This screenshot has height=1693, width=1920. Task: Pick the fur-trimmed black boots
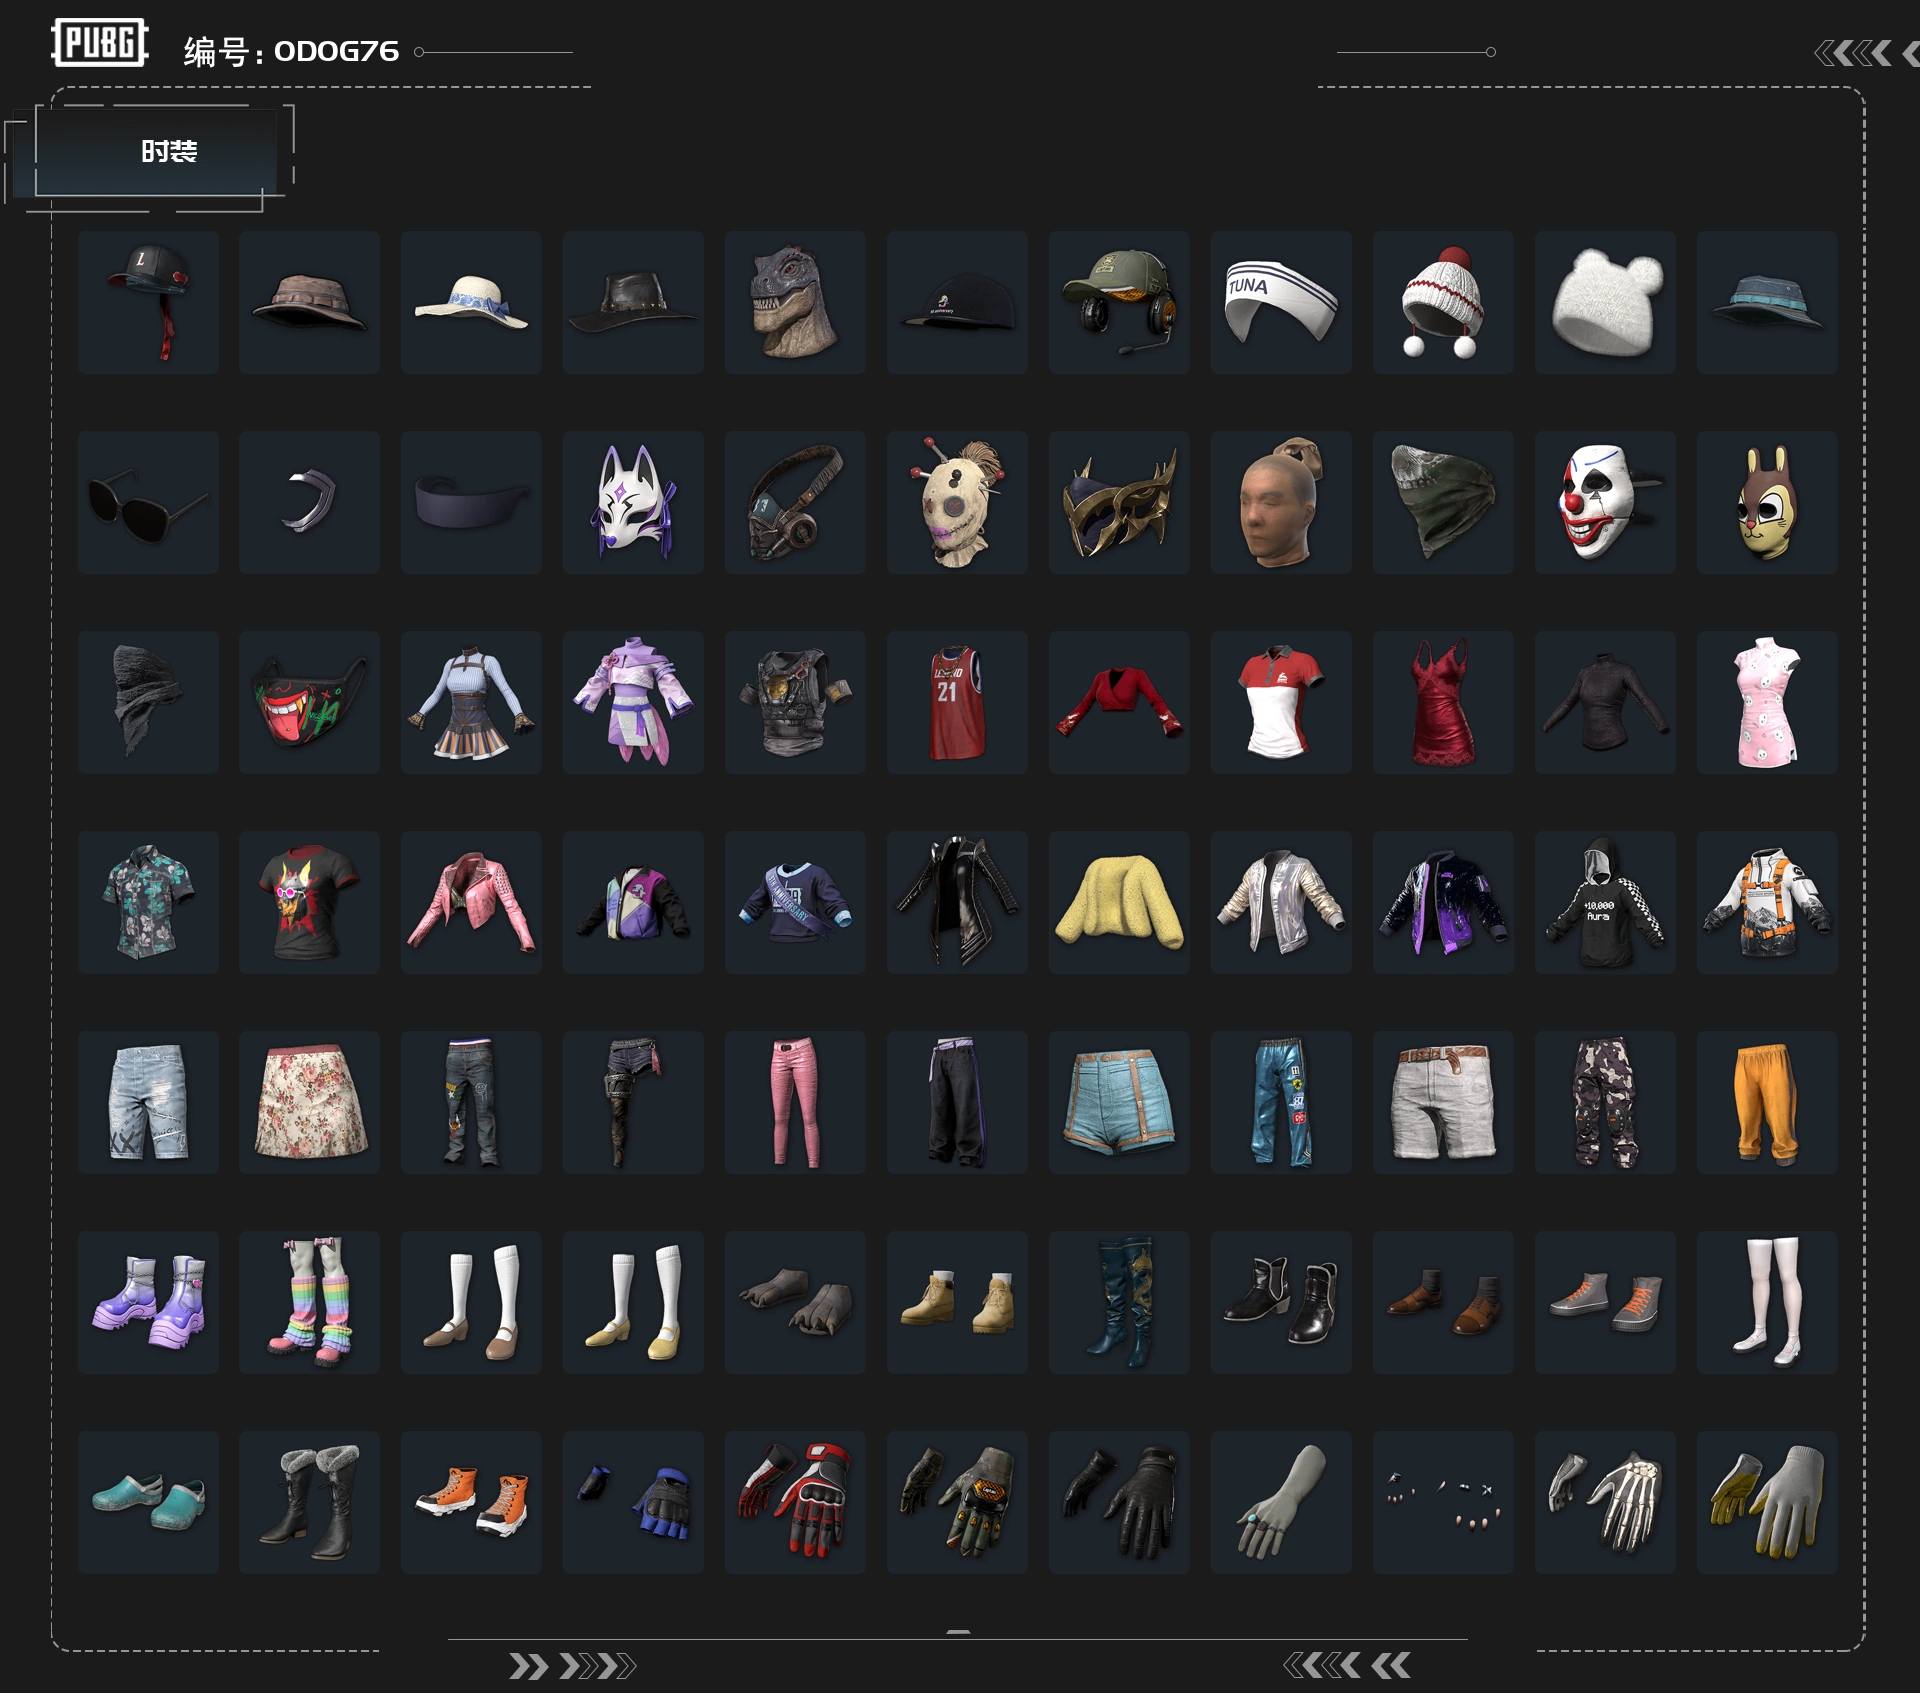pyautogui.click(x=309, y=1502)
